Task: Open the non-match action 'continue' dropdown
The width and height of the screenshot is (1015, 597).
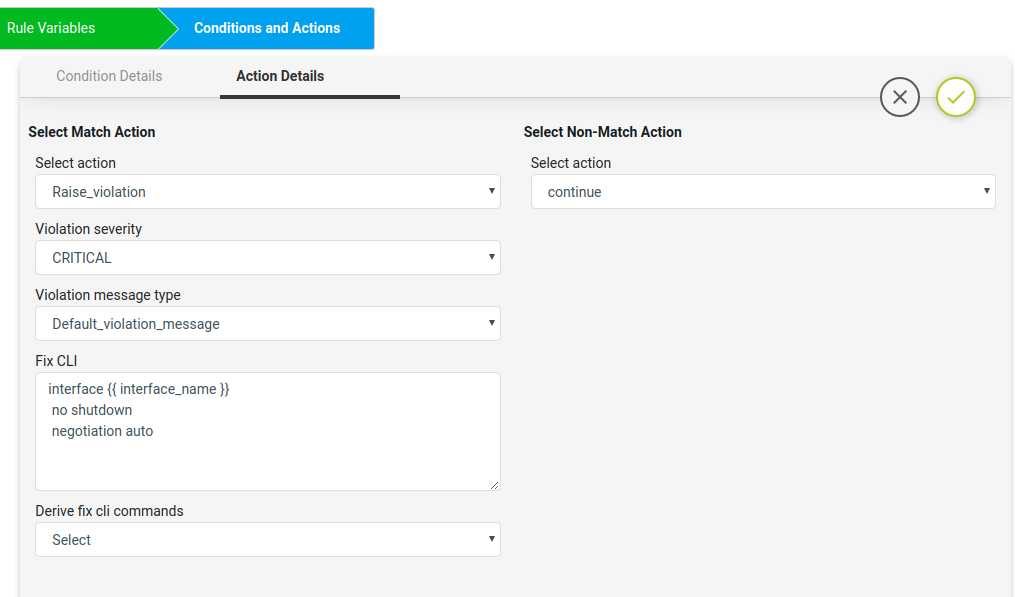Action: tap(763, 192)
